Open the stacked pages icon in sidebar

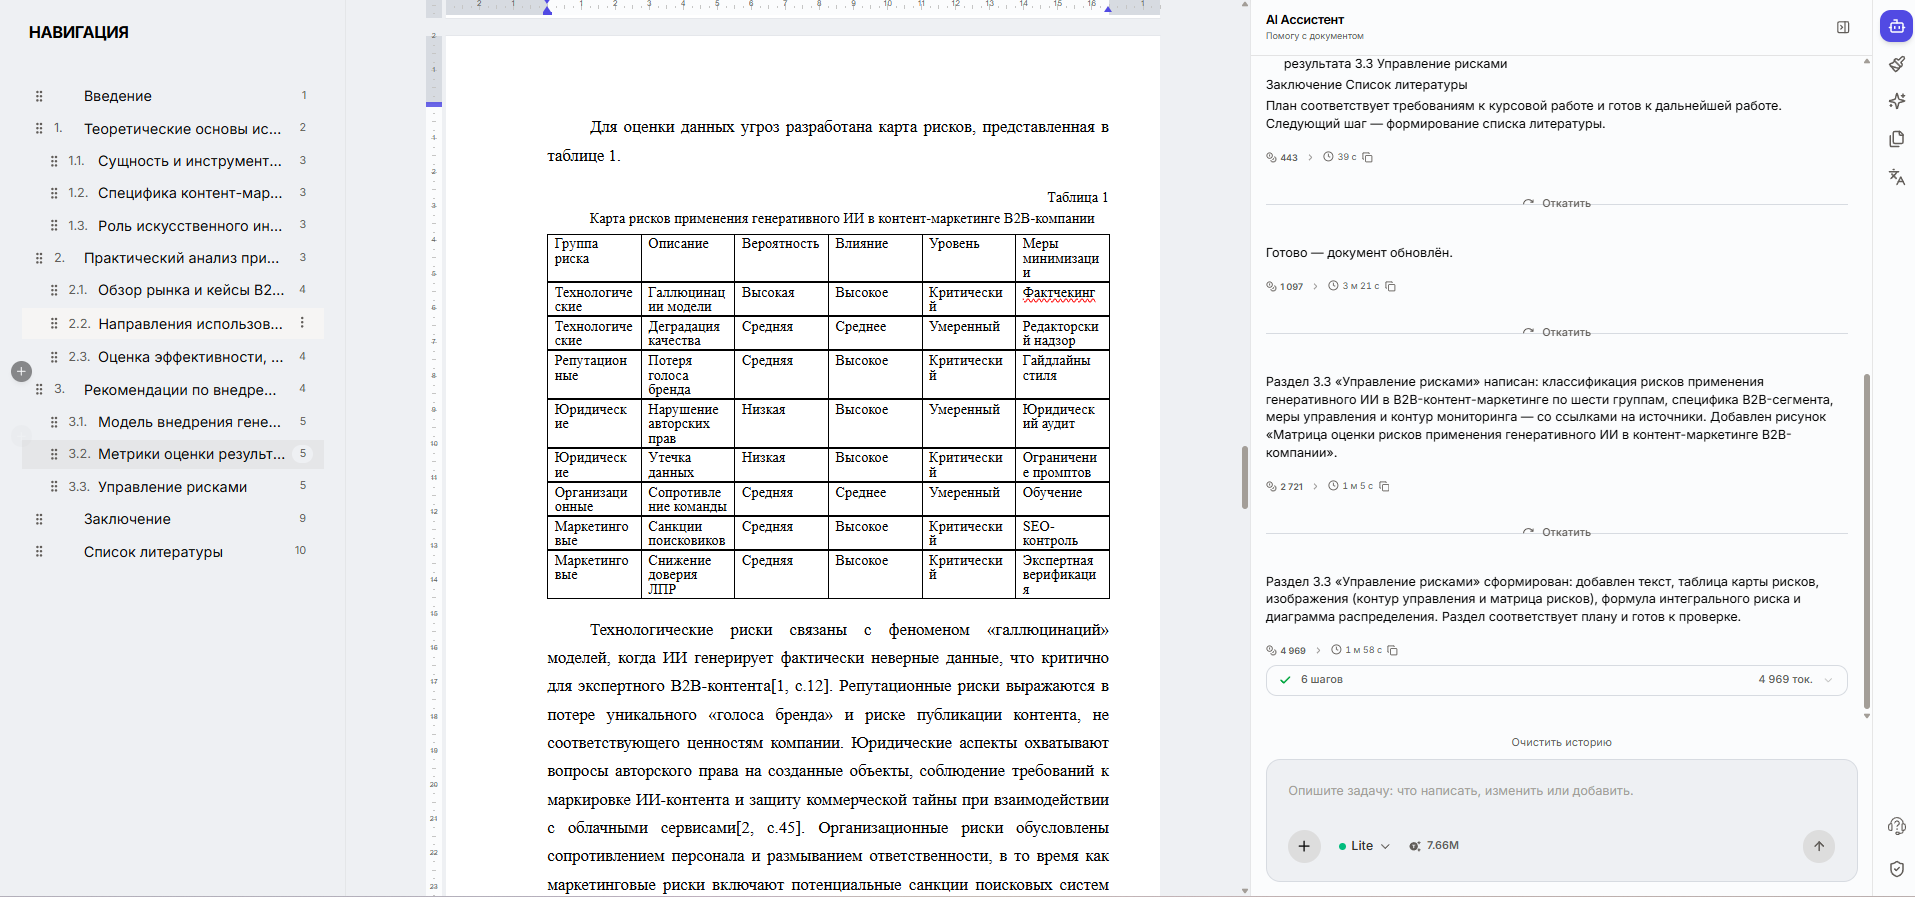1896,139
